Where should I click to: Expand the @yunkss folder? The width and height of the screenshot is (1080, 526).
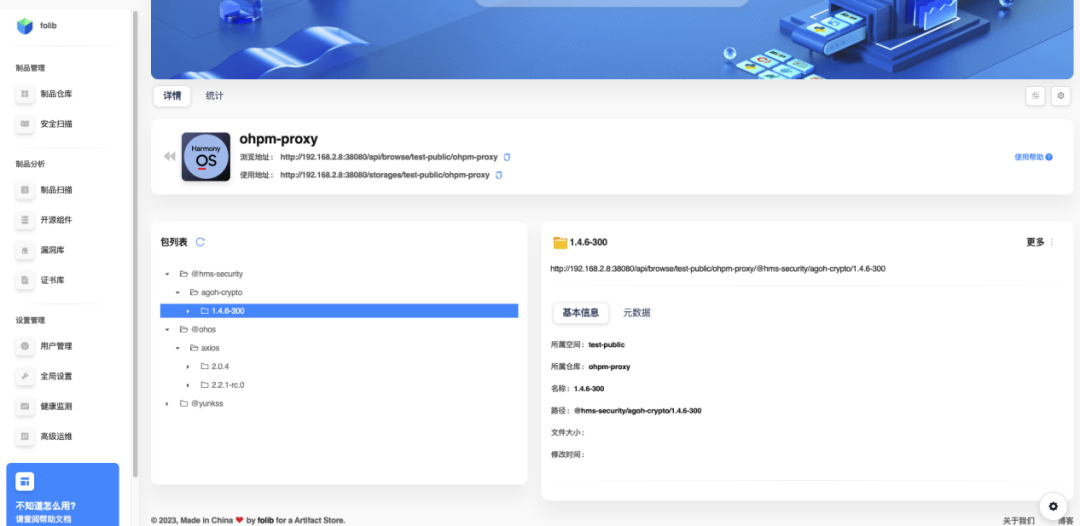point(167,403)
